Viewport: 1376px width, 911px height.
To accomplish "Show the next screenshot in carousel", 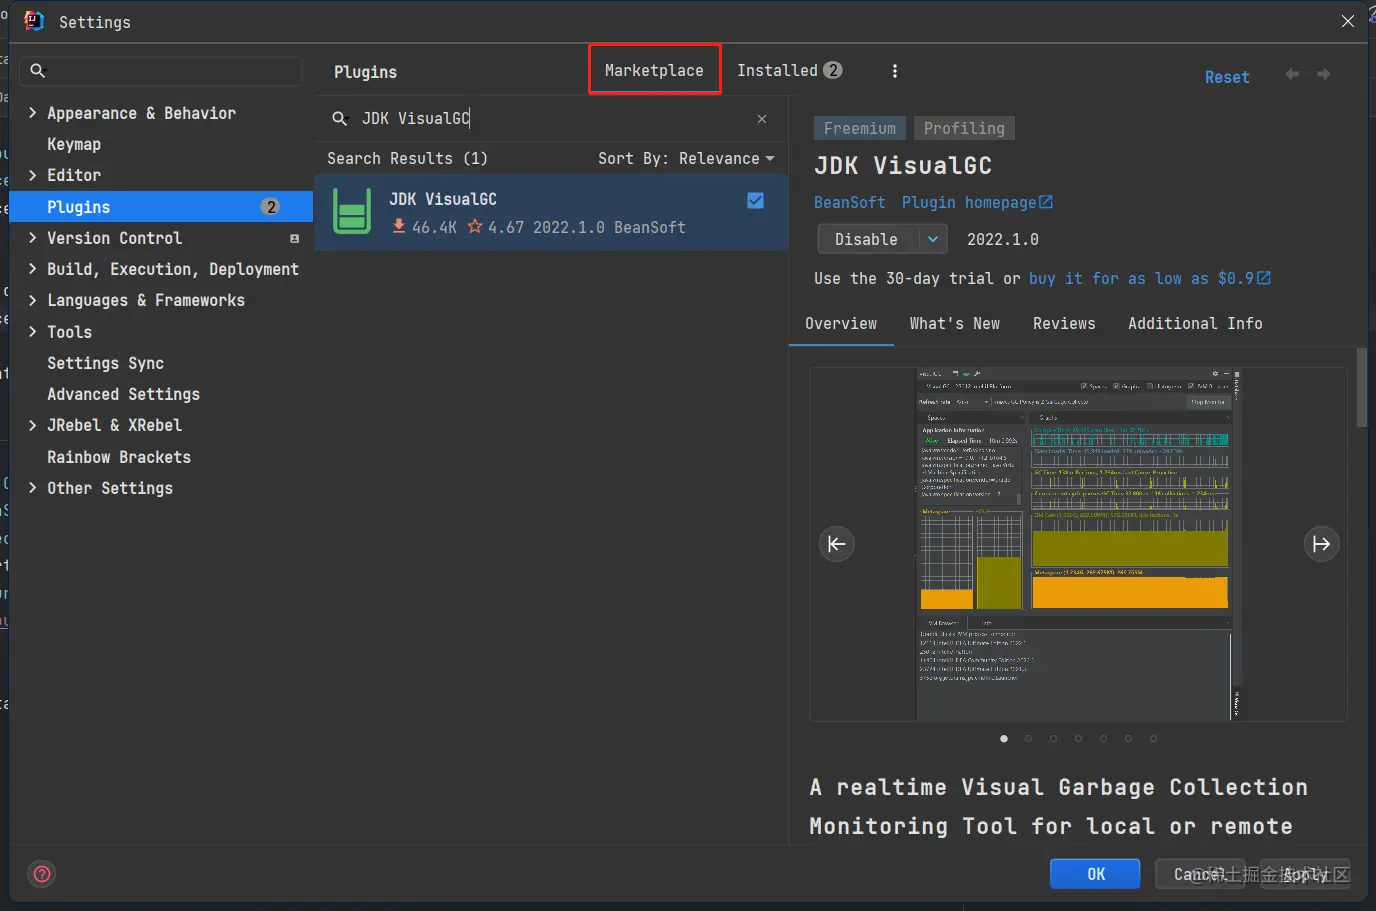I will pyautogui.click(x=1321, y=544).
